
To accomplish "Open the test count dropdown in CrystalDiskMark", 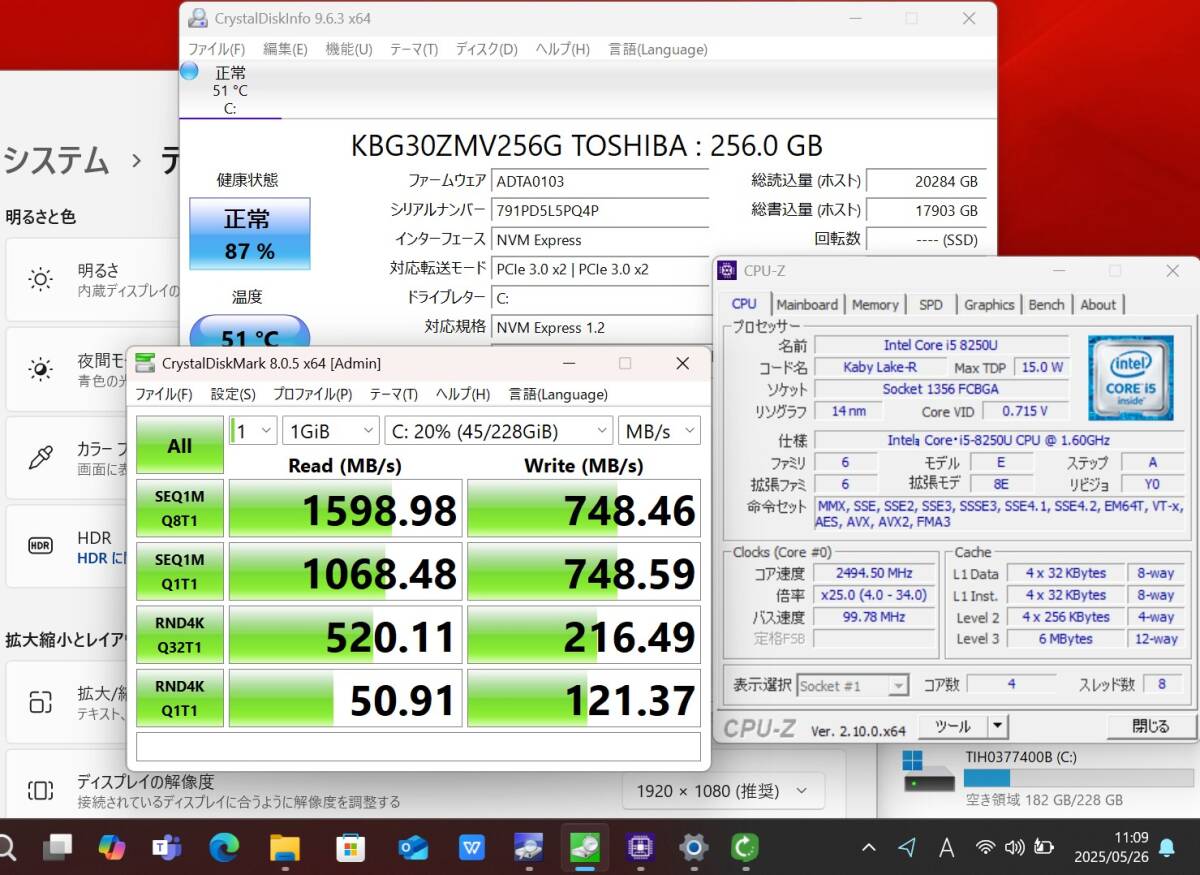I will [253, 431].
